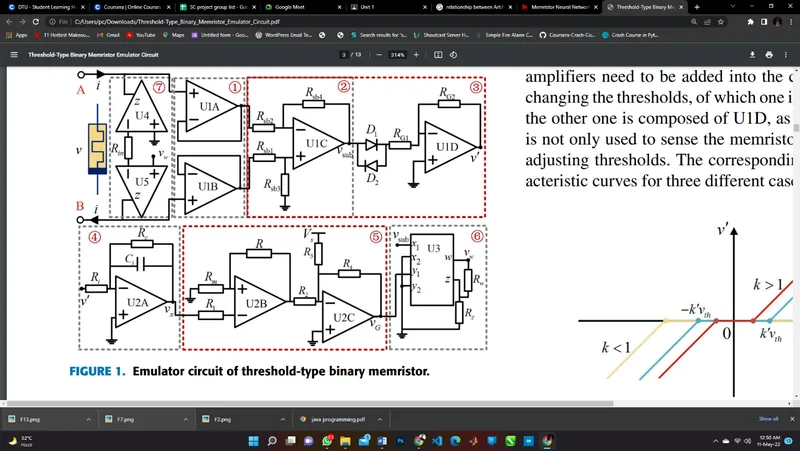Open the address bar zoom magnifier

[x=694, y=22]
